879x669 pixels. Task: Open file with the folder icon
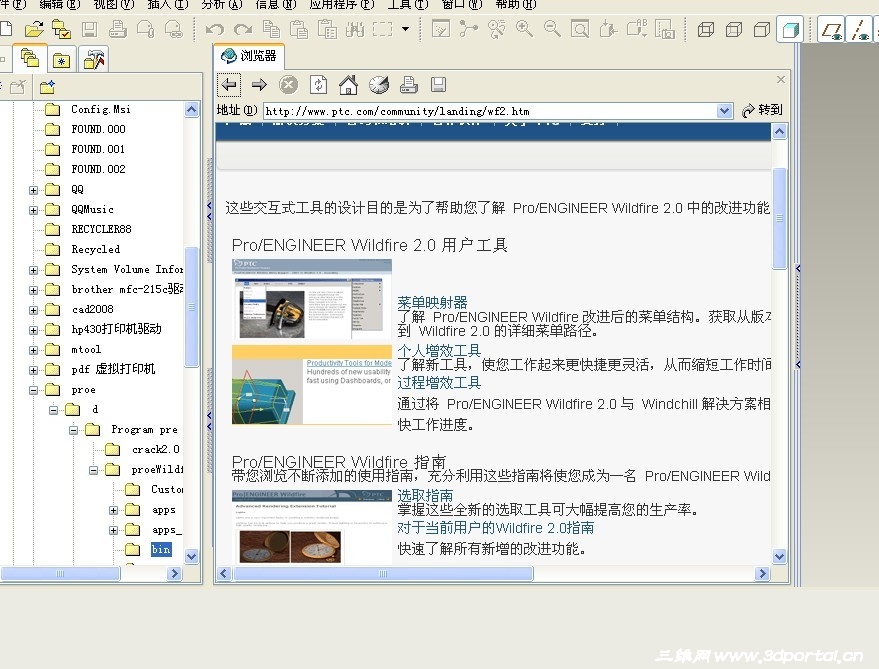pos(34,29)
